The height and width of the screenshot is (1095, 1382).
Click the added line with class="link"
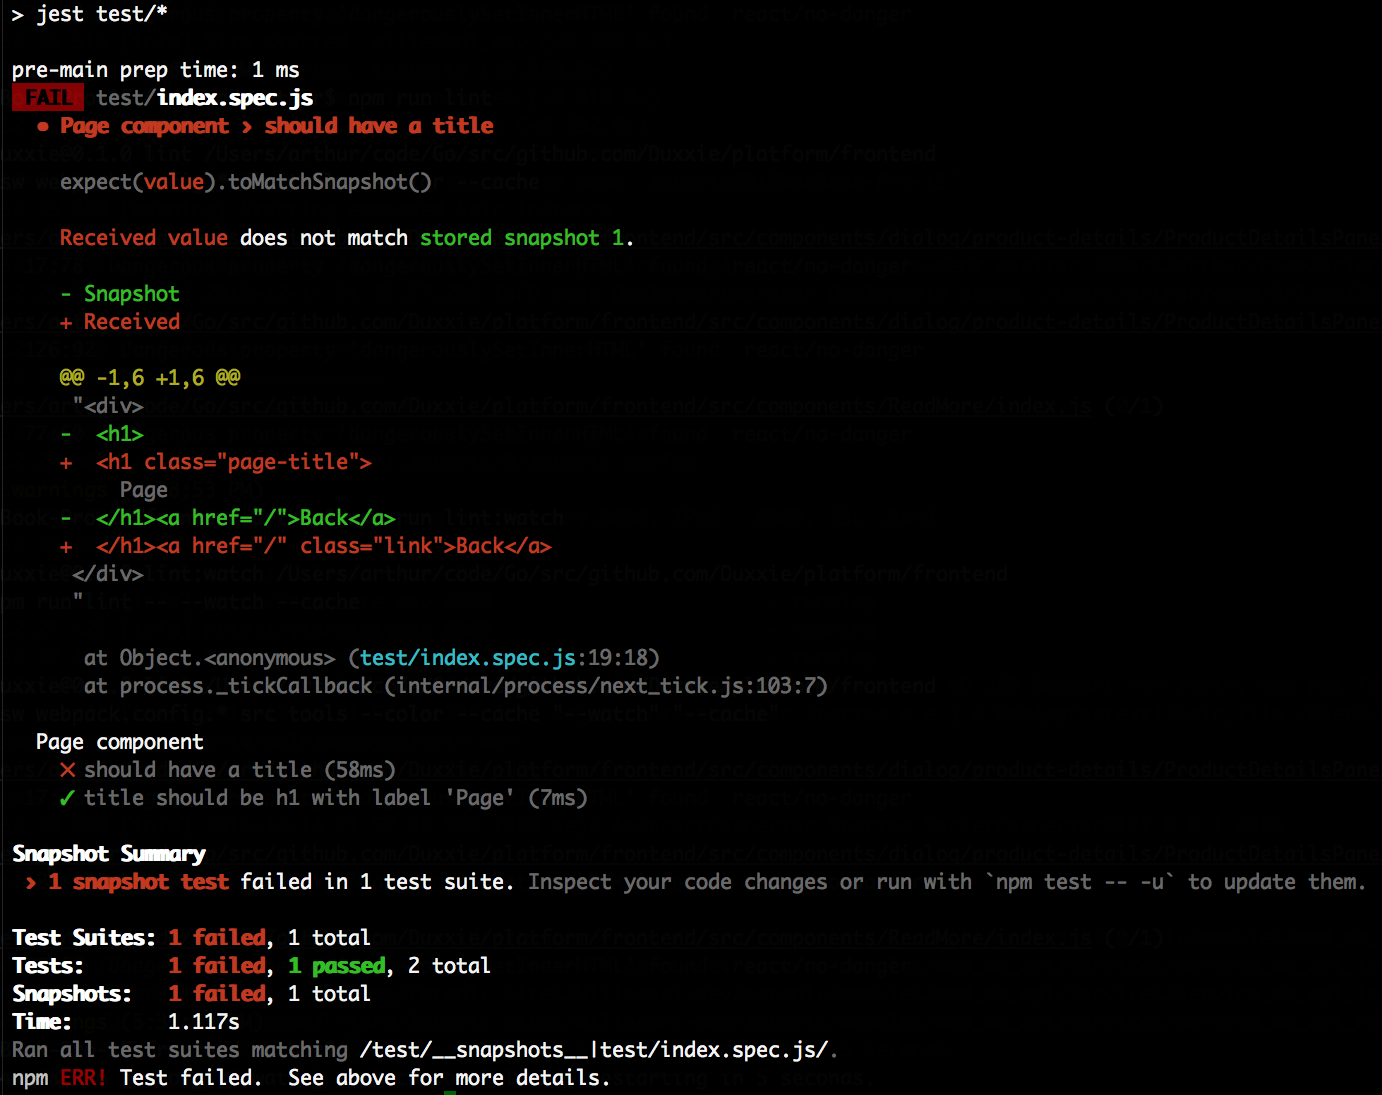pos(306,546)
